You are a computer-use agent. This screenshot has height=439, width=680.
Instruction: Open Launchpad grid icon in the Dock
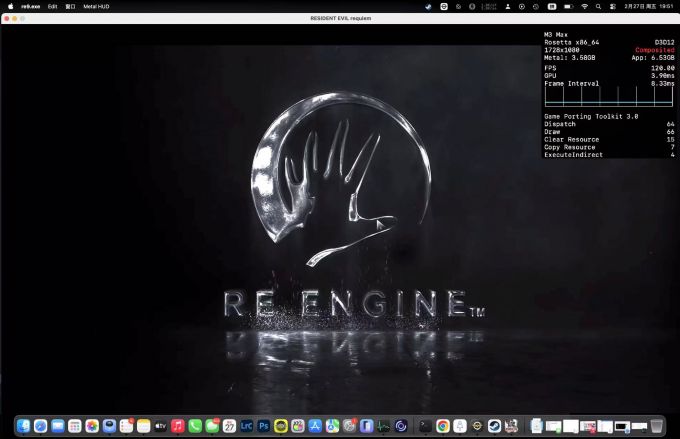pyautogui.click(x=75, y=426)
